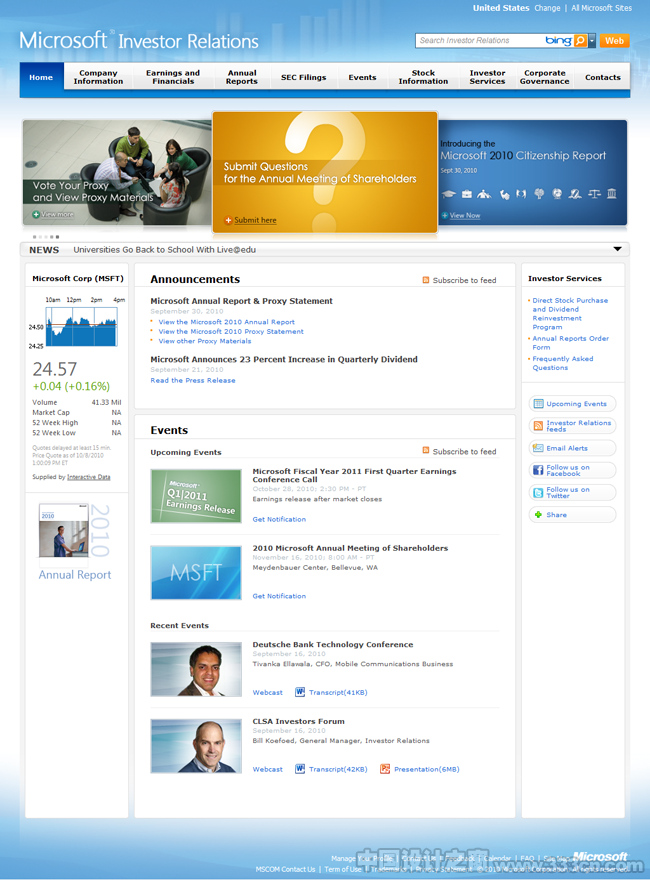650x880 pixels.
Task: Open the 2010 Annual Report cover thumbnail
Action: pos(64,530)
